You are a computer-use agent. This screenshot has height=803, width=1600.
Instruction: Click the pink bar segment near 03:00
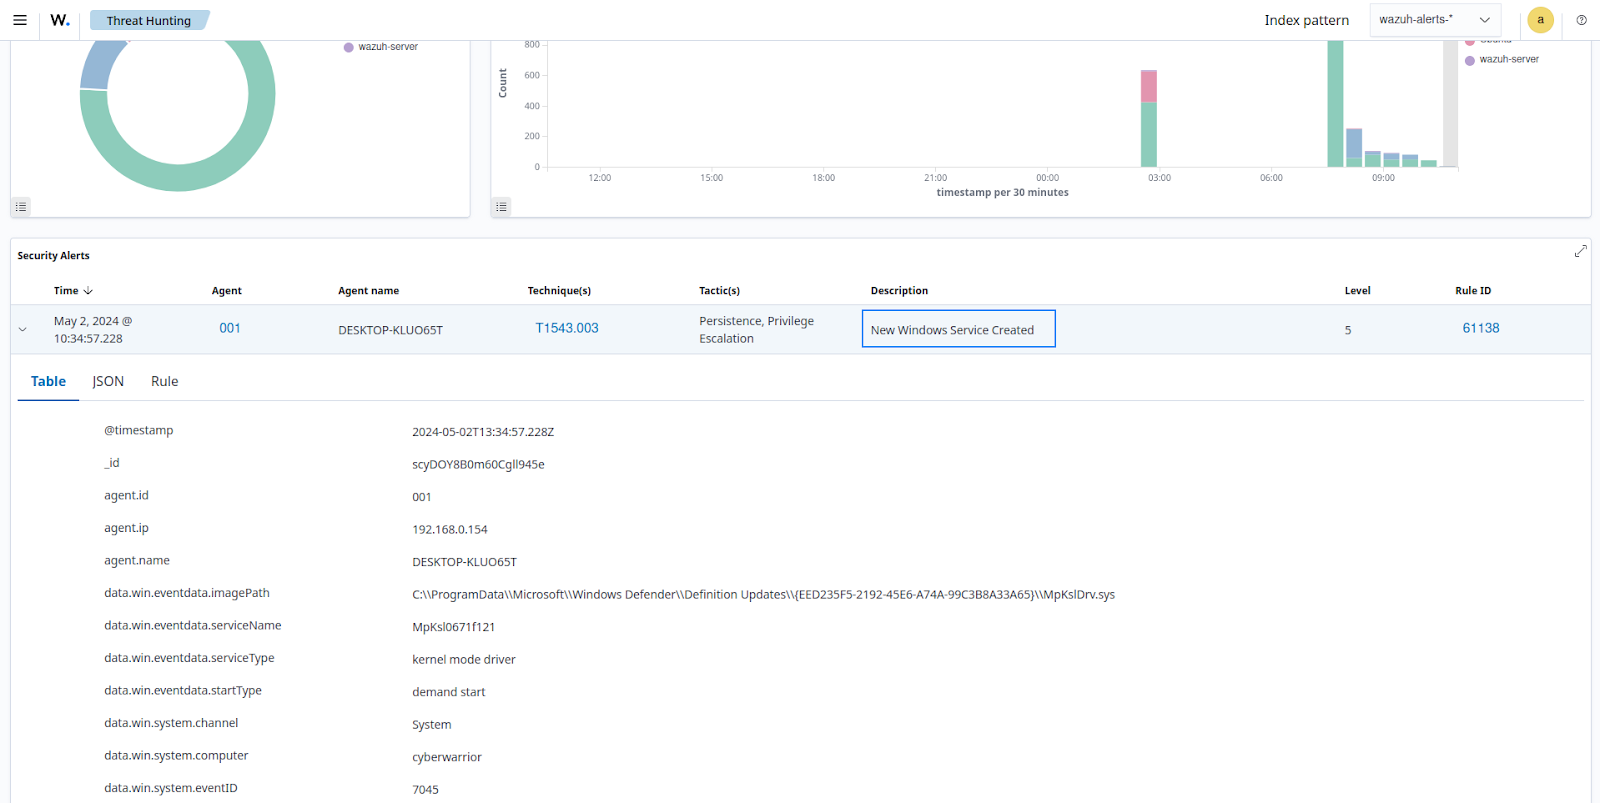tap(1149, 86)
